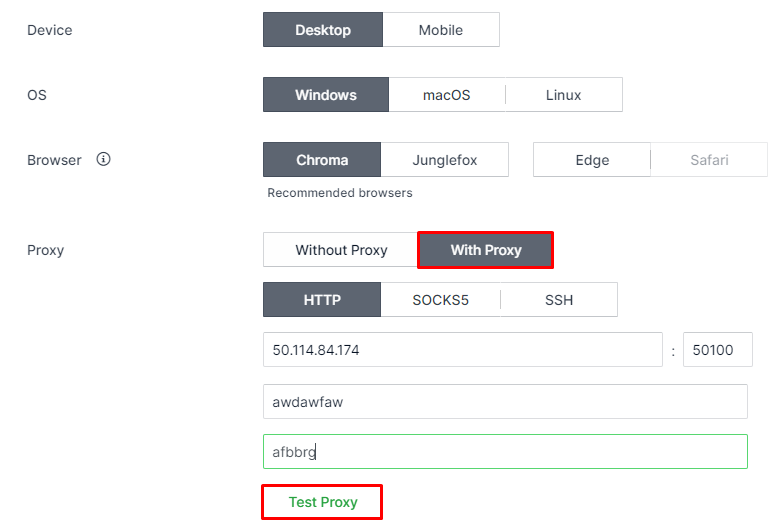
Task: Disable proxy with Without Proxy
Action: point(341,250)
